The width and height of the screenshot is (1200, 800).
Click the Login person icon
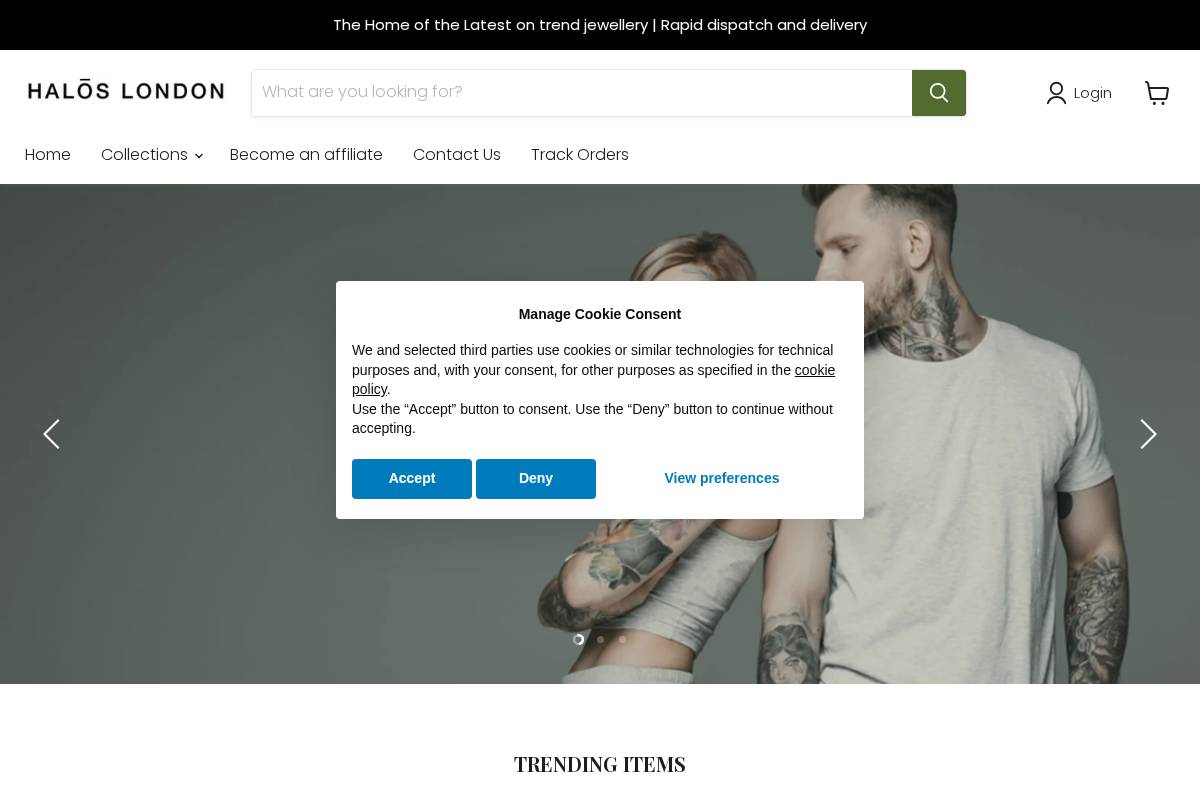click(1056, 93)
